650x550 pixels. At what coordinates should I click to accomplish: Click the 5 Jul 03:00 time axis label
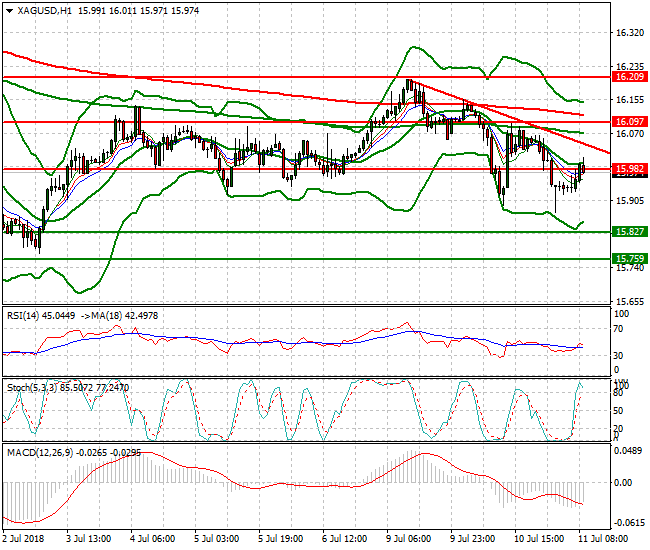pos(216,539)
